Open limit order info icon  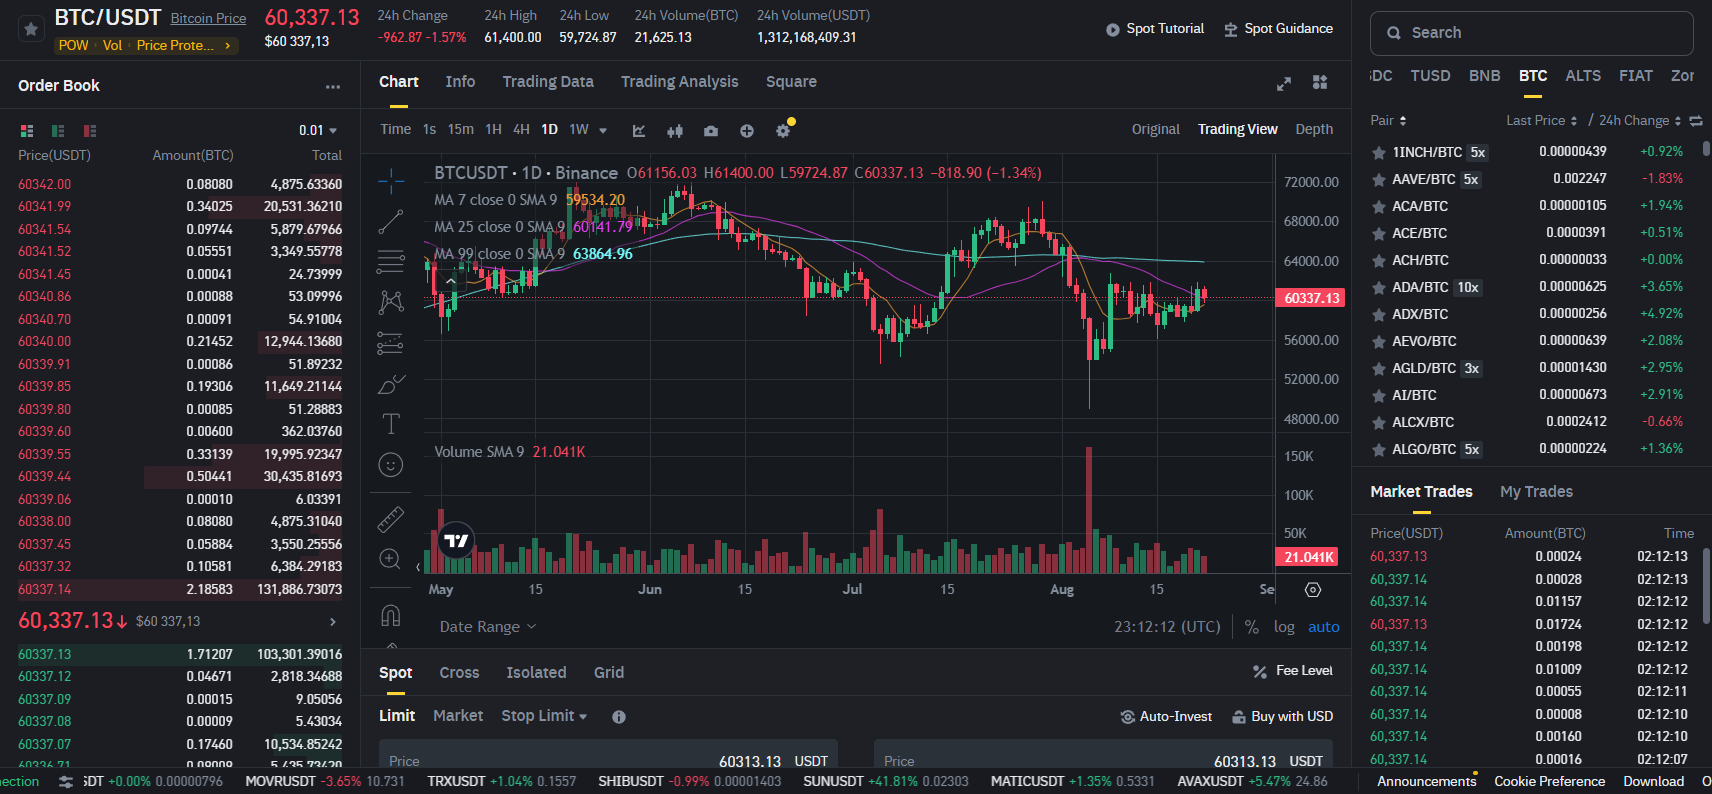tap(619, 717)
